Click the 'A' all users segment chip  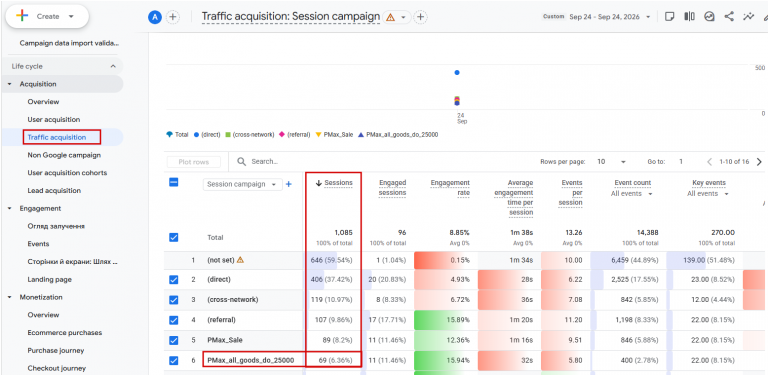click(x=155, y=17)
